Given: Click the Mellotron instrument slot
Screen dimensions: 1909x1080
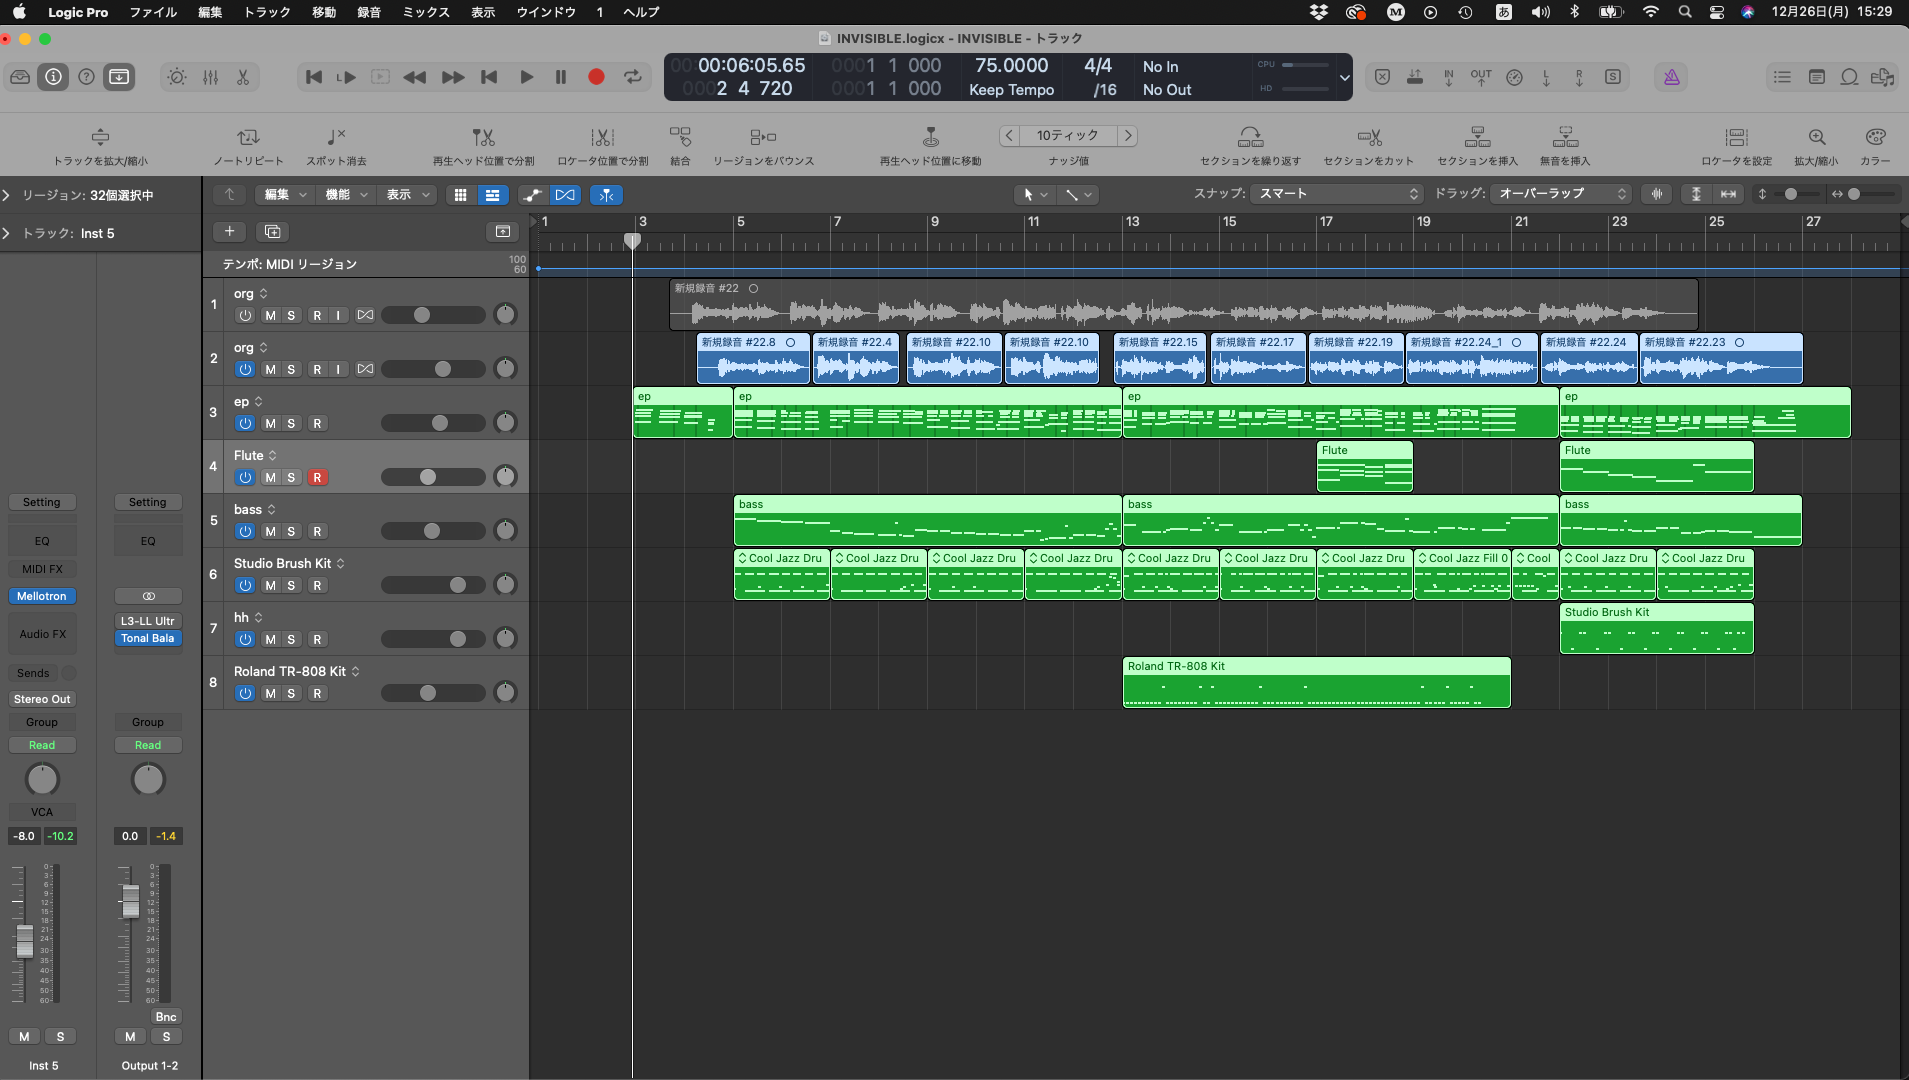Looking at the screenshot, I should [42, 596].
